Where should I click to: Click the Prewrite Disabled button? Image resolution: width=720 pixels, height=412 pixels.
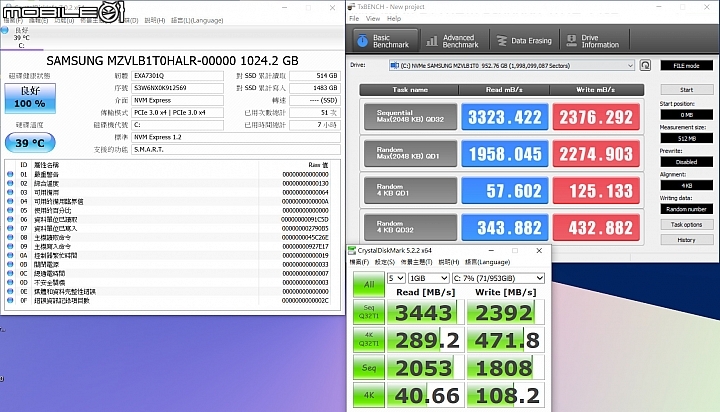pyautogui.click(x=686, y=162)
